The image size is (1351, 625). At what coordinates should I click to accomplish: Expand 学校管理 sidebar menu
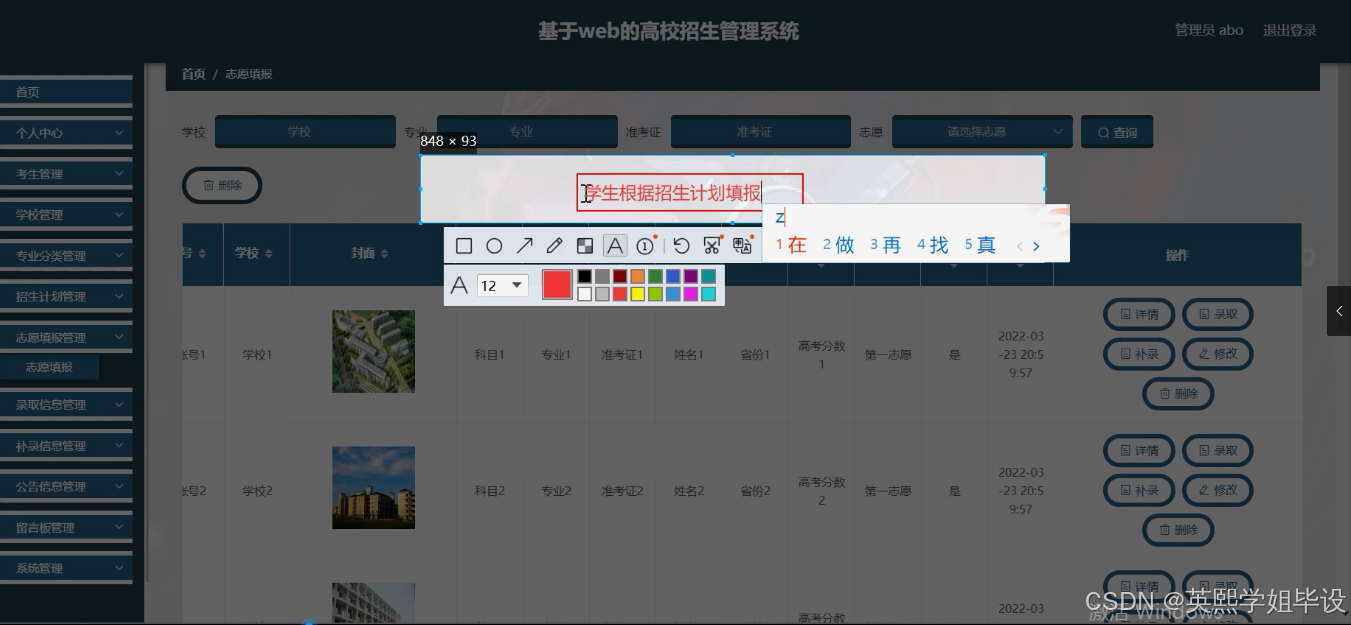pyautogui.click(x=66, y=215)
